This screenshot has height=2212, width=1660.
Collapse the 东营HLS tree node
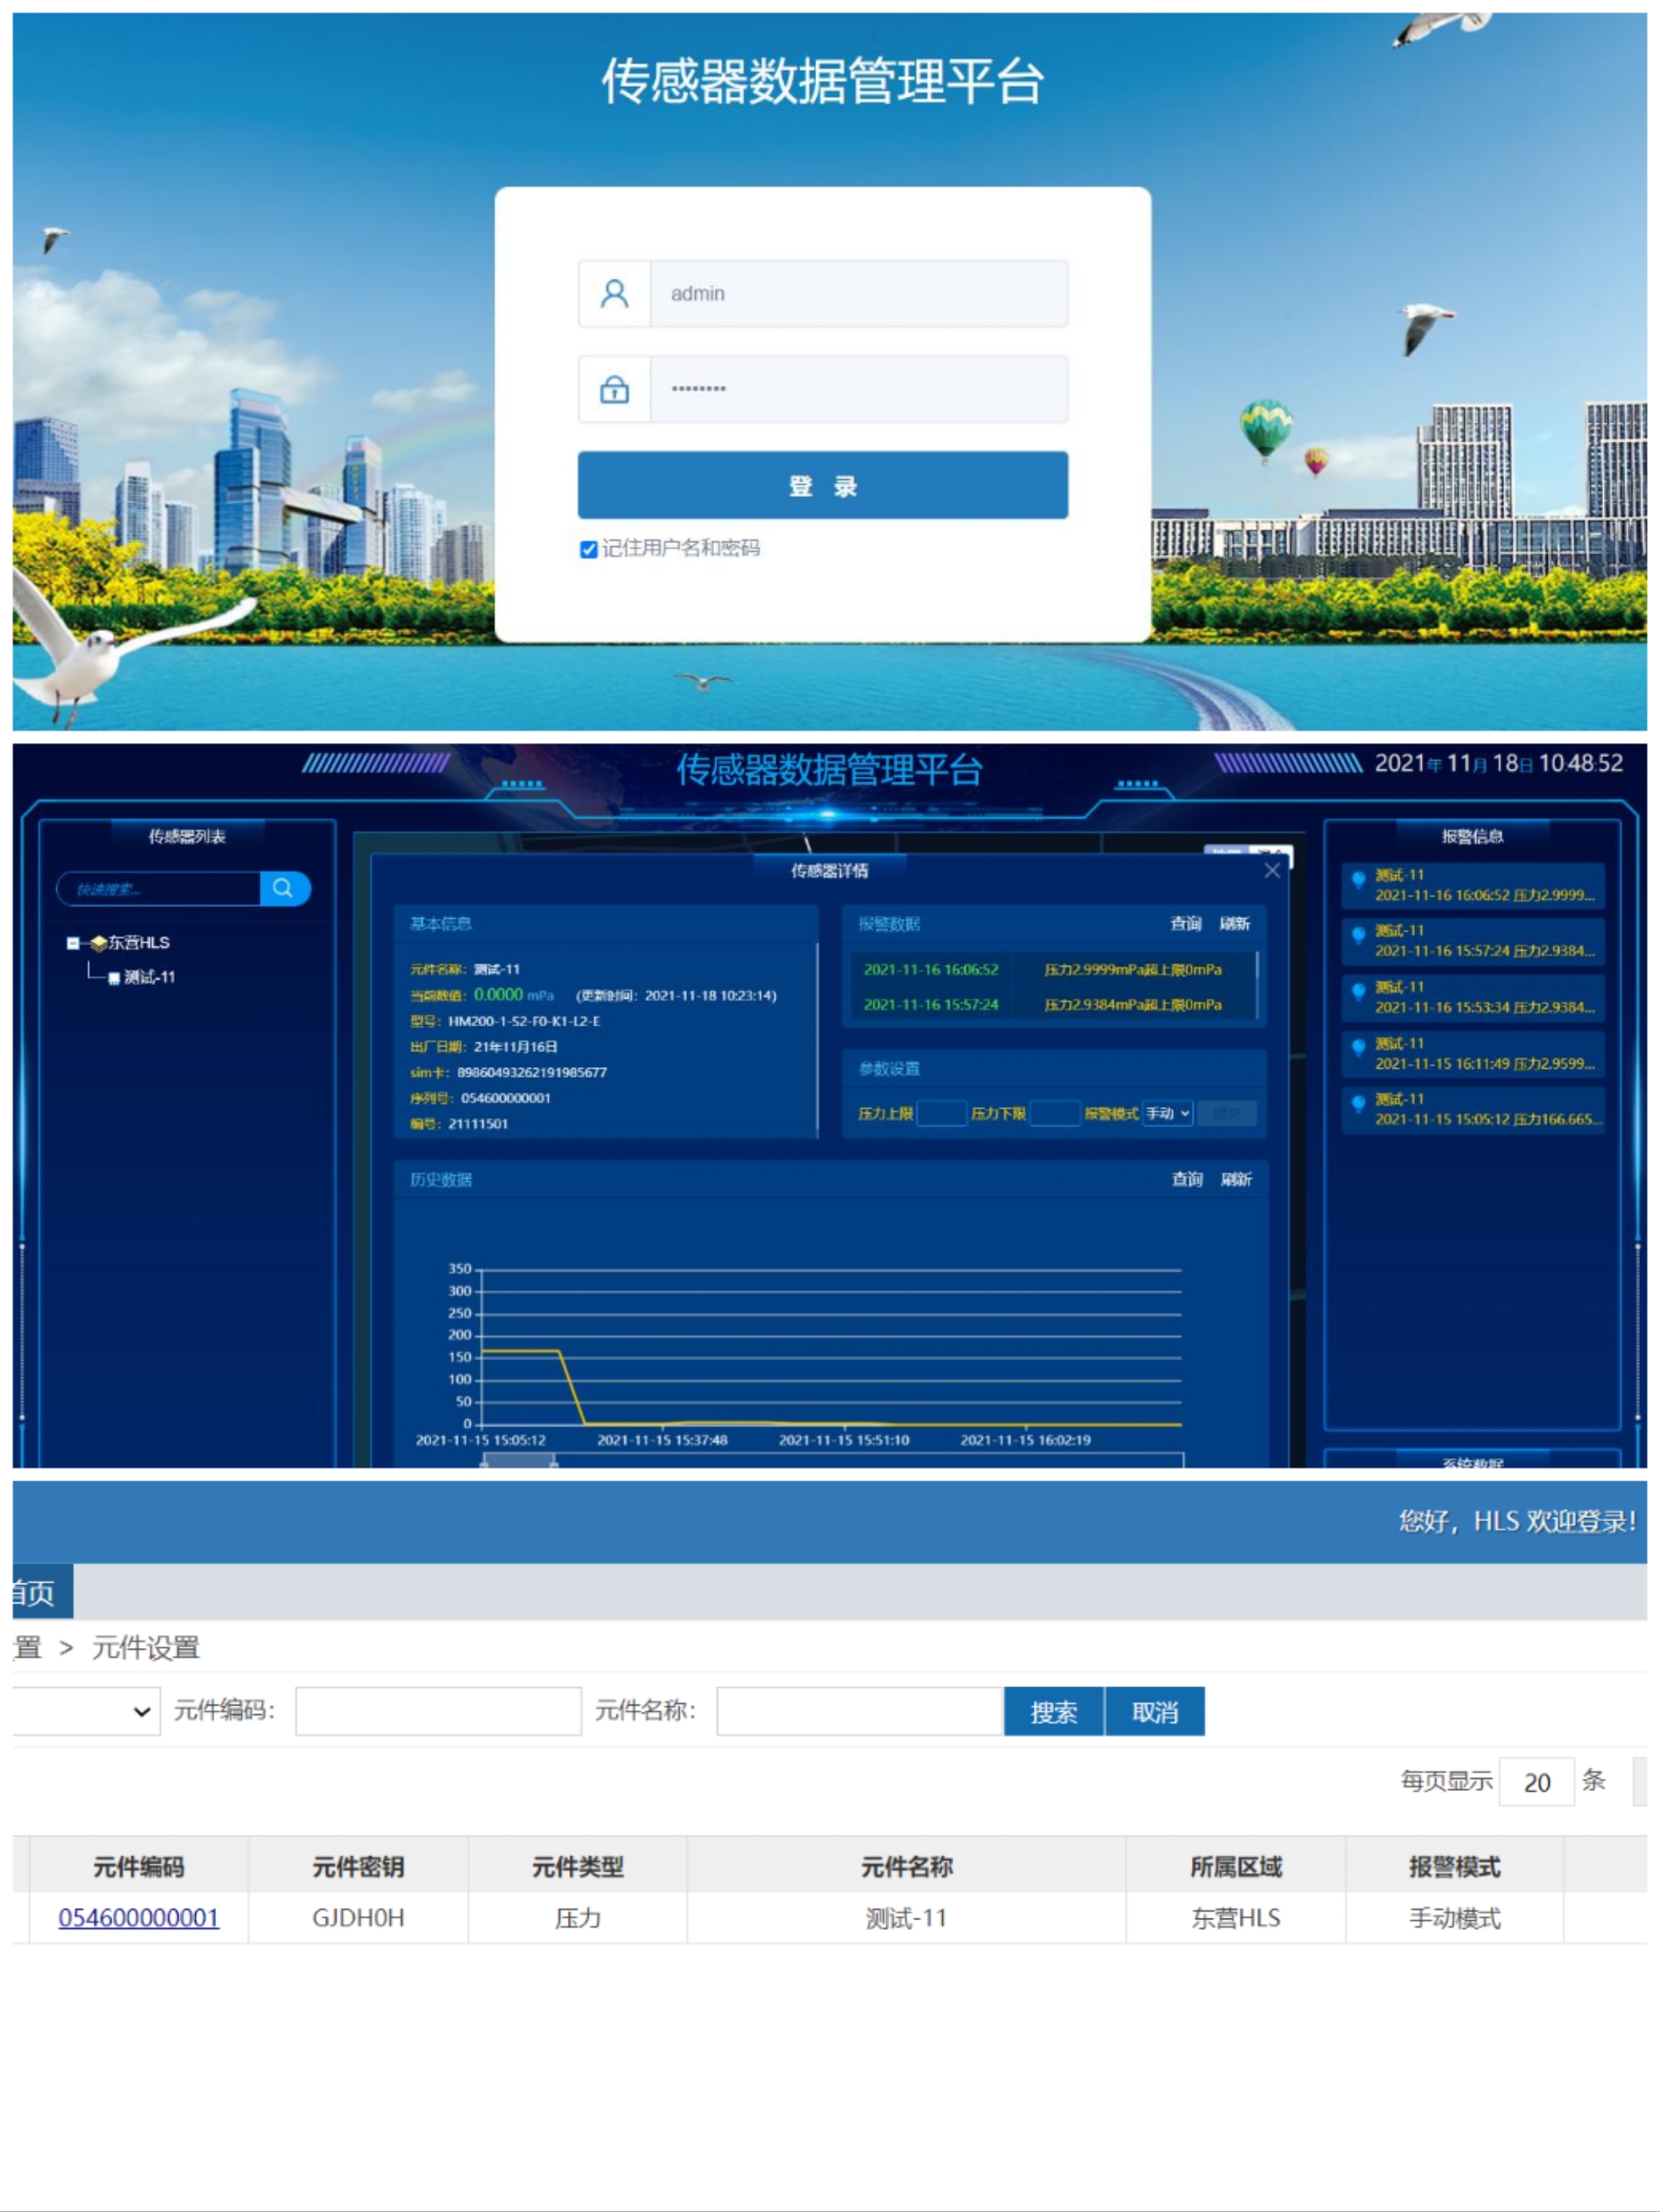point(72,943)
